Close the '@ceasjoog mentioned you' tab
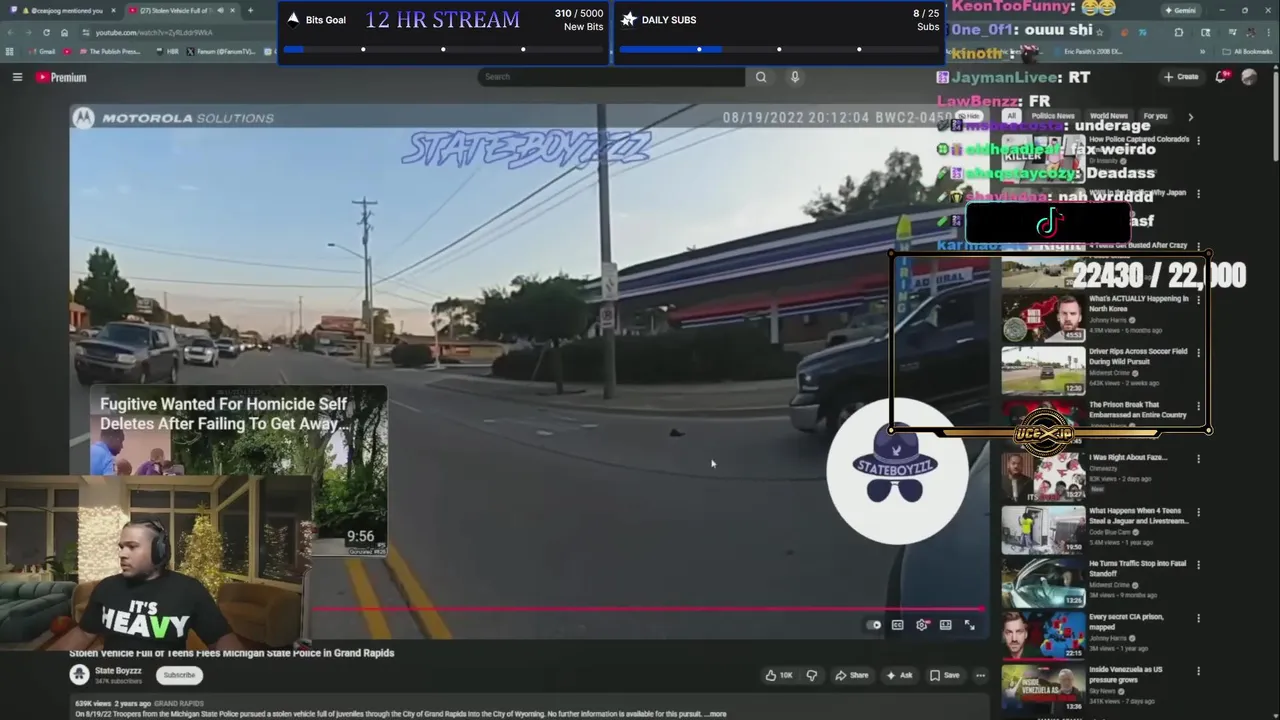This screenshot has width=1280, height=720. [x=113, y=10]
